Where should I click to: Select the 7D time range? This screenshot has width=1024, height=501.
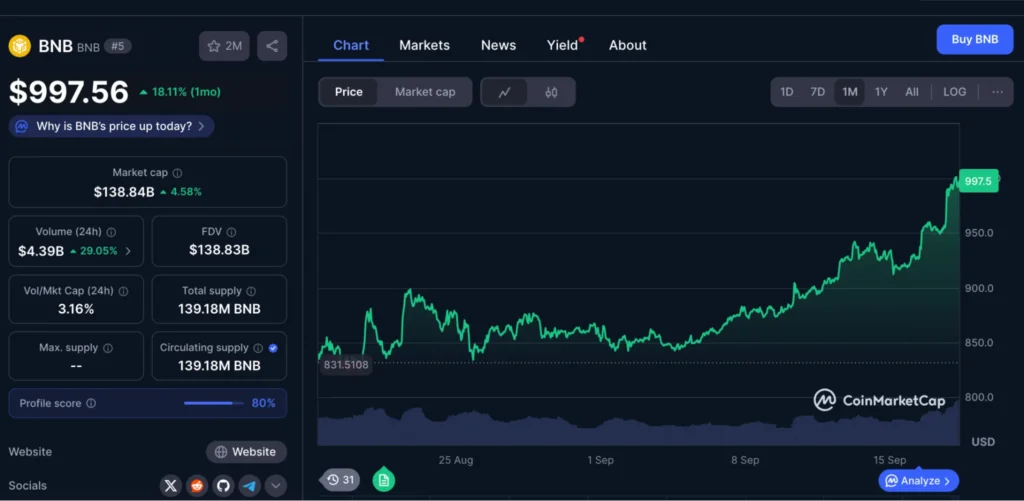tap(817, 92)
